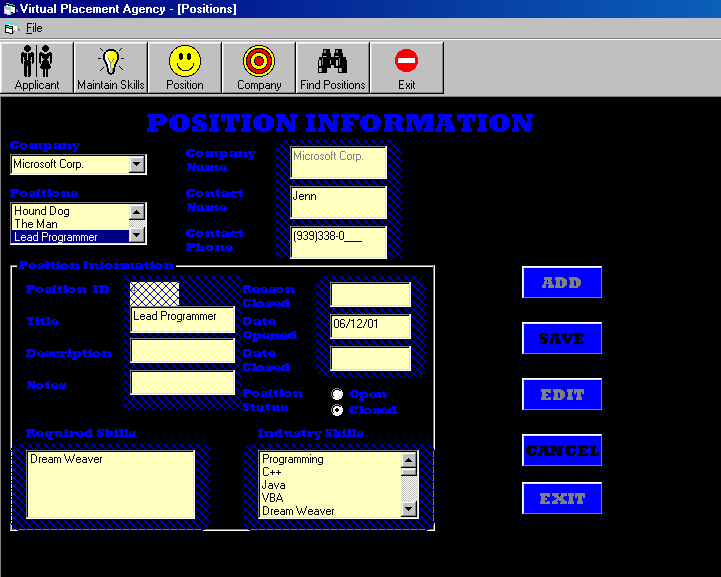Open the File menu
The image size is (721, 577).
tap(34, 28)
